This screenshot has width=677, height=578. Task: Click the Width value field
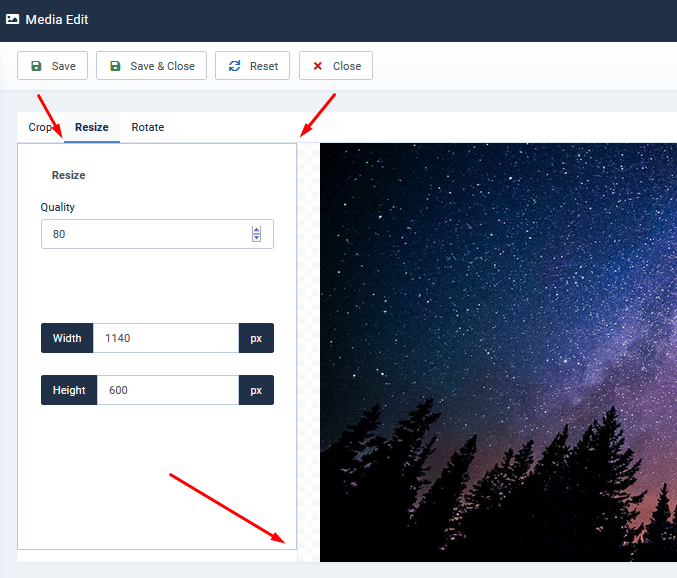coord(166,338)
